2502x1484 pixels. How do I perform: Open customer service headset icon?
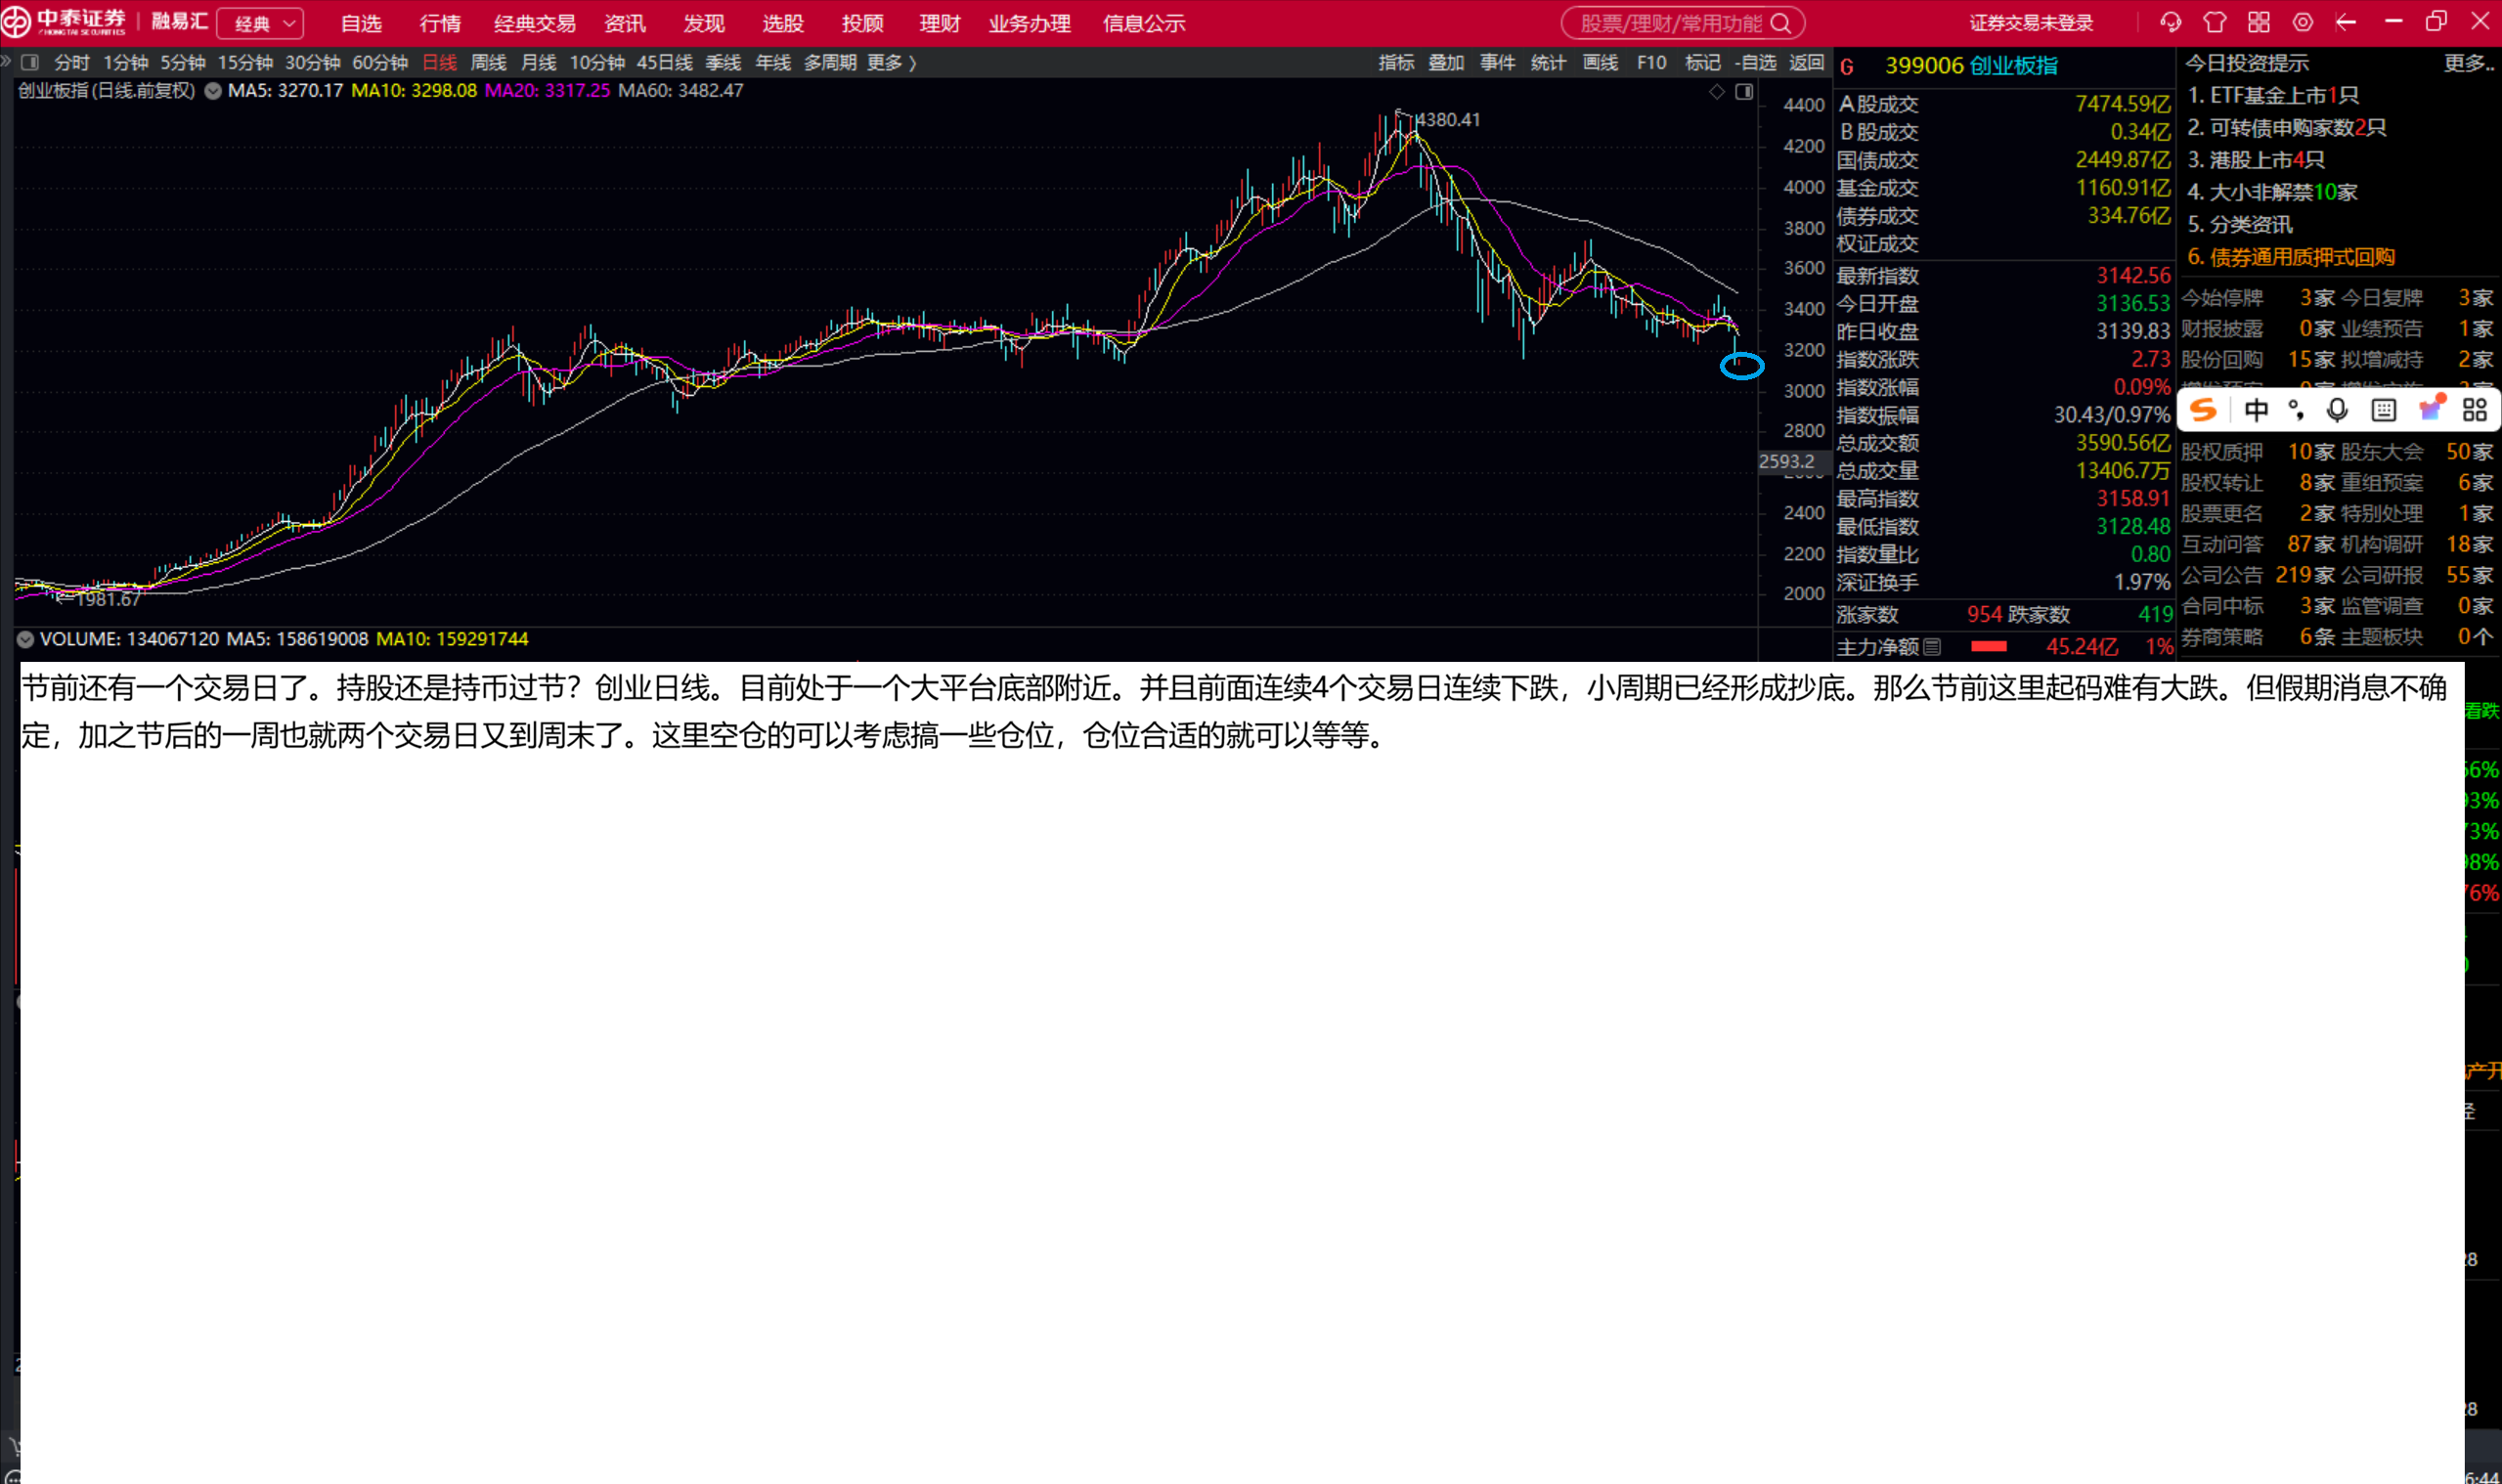tap(2170, 22)
